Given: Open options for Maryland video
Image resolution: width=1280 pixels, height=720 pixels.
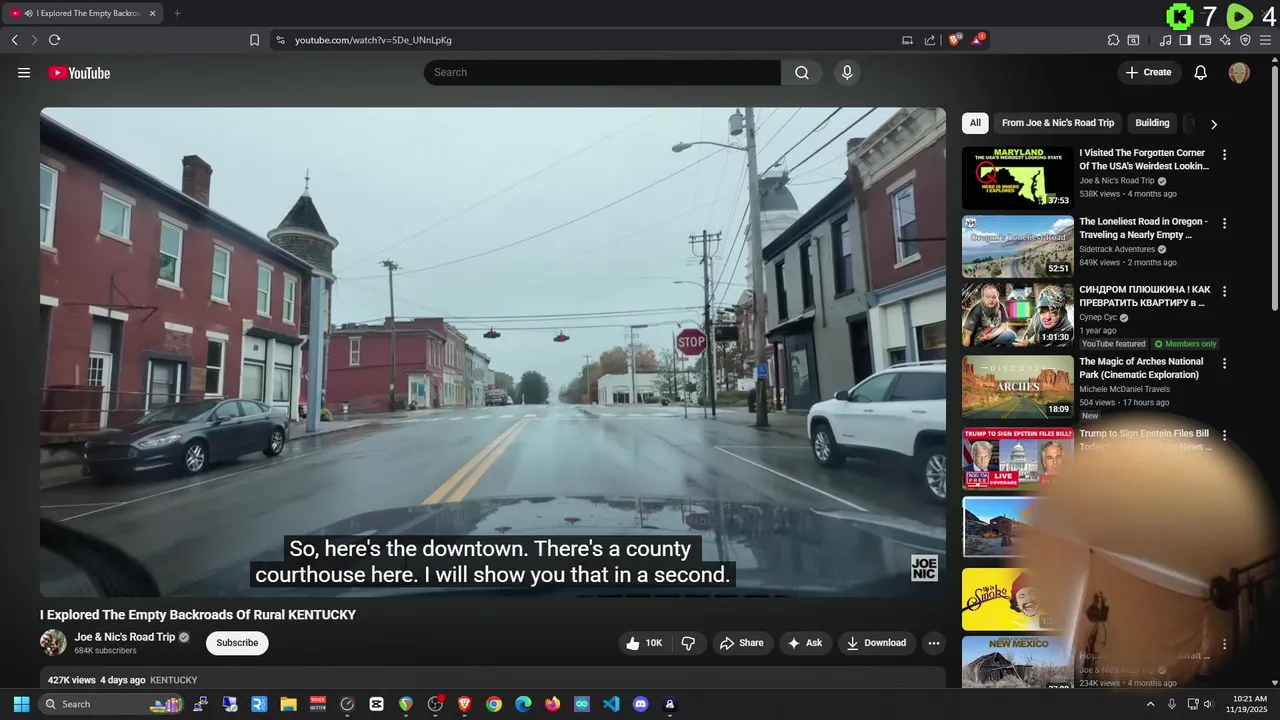Looking at the screenshot, I should (x=1224, y=155).
